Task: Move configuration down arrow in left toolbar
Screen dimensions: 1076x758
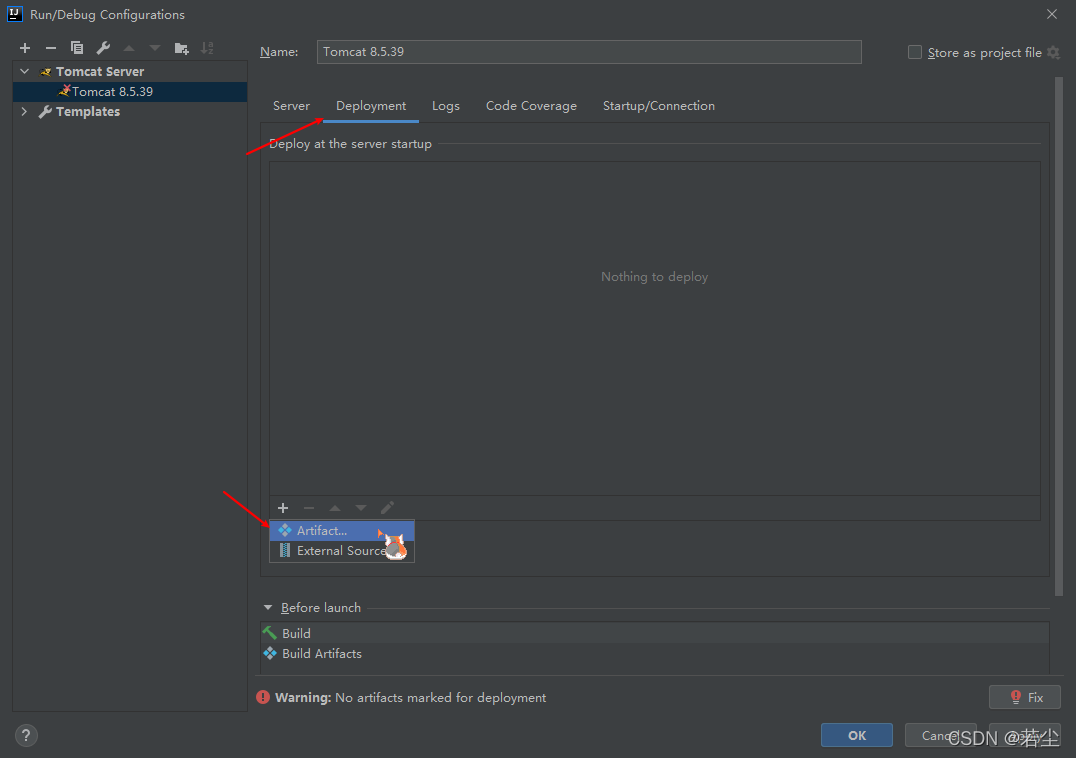Action: [155, 48]
